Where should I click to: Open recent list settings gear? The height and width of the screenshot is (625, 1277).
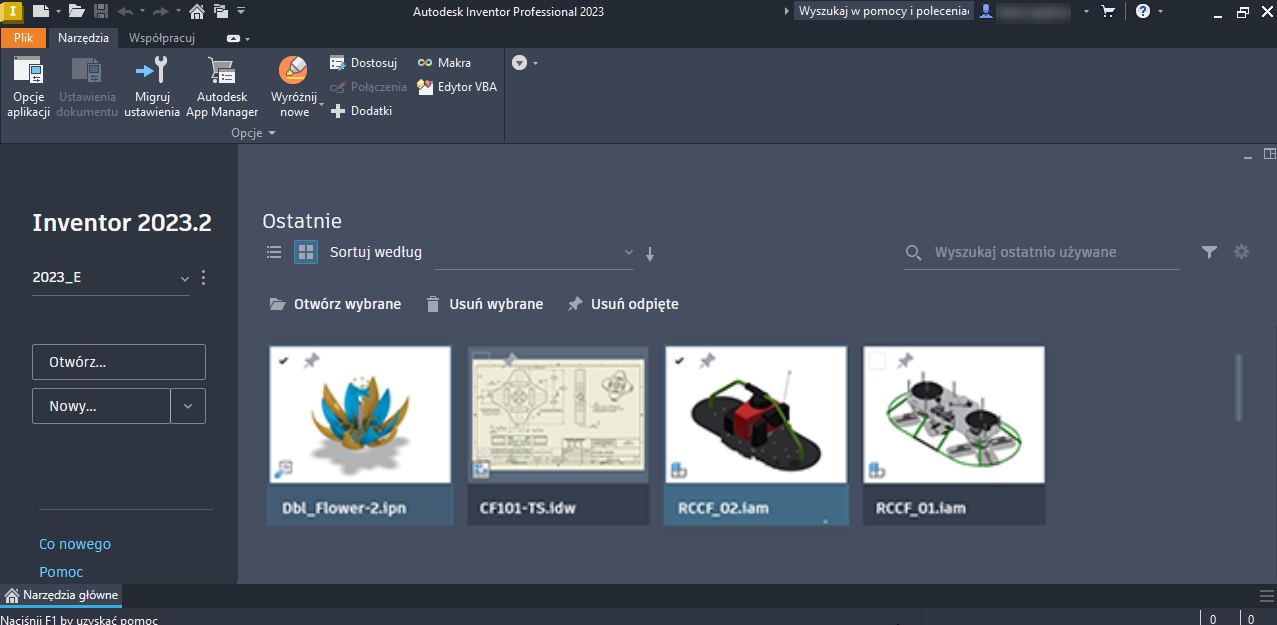point(1241,252)
